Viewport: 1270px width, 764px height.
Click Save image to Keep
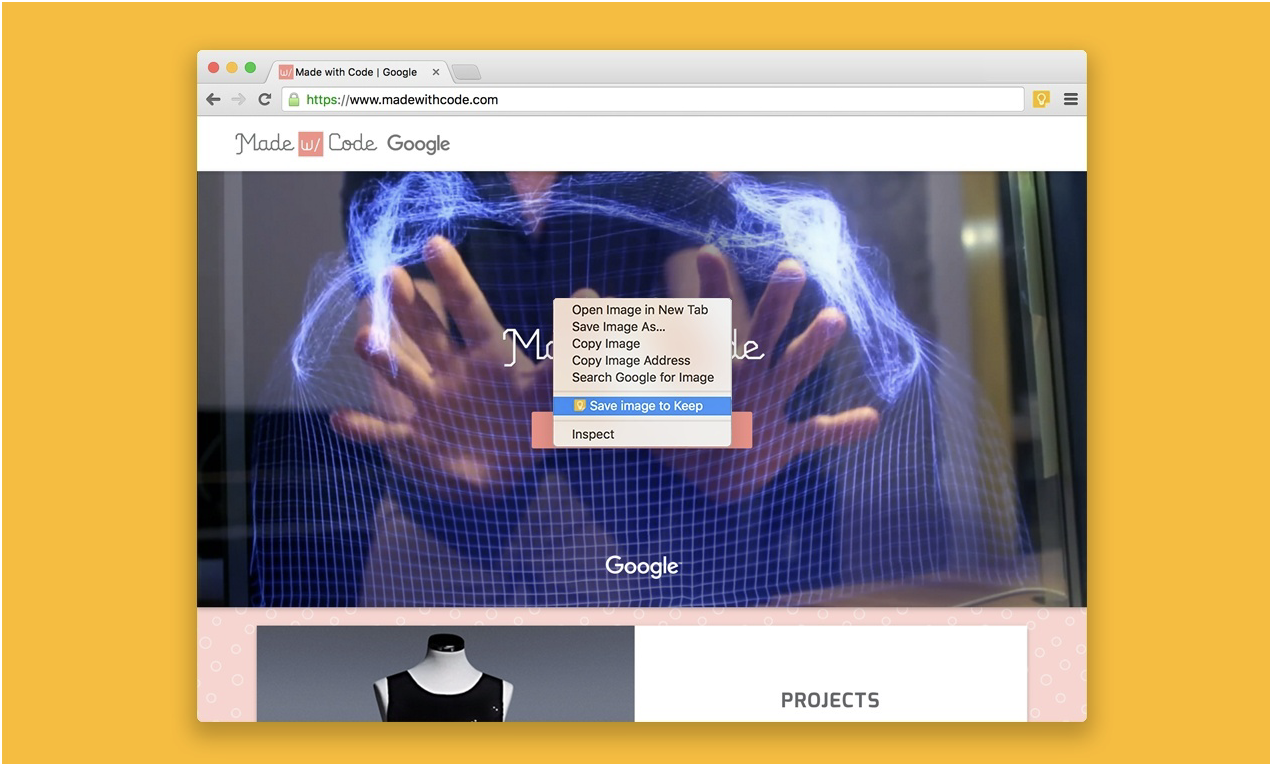click(x=642, y=406)
